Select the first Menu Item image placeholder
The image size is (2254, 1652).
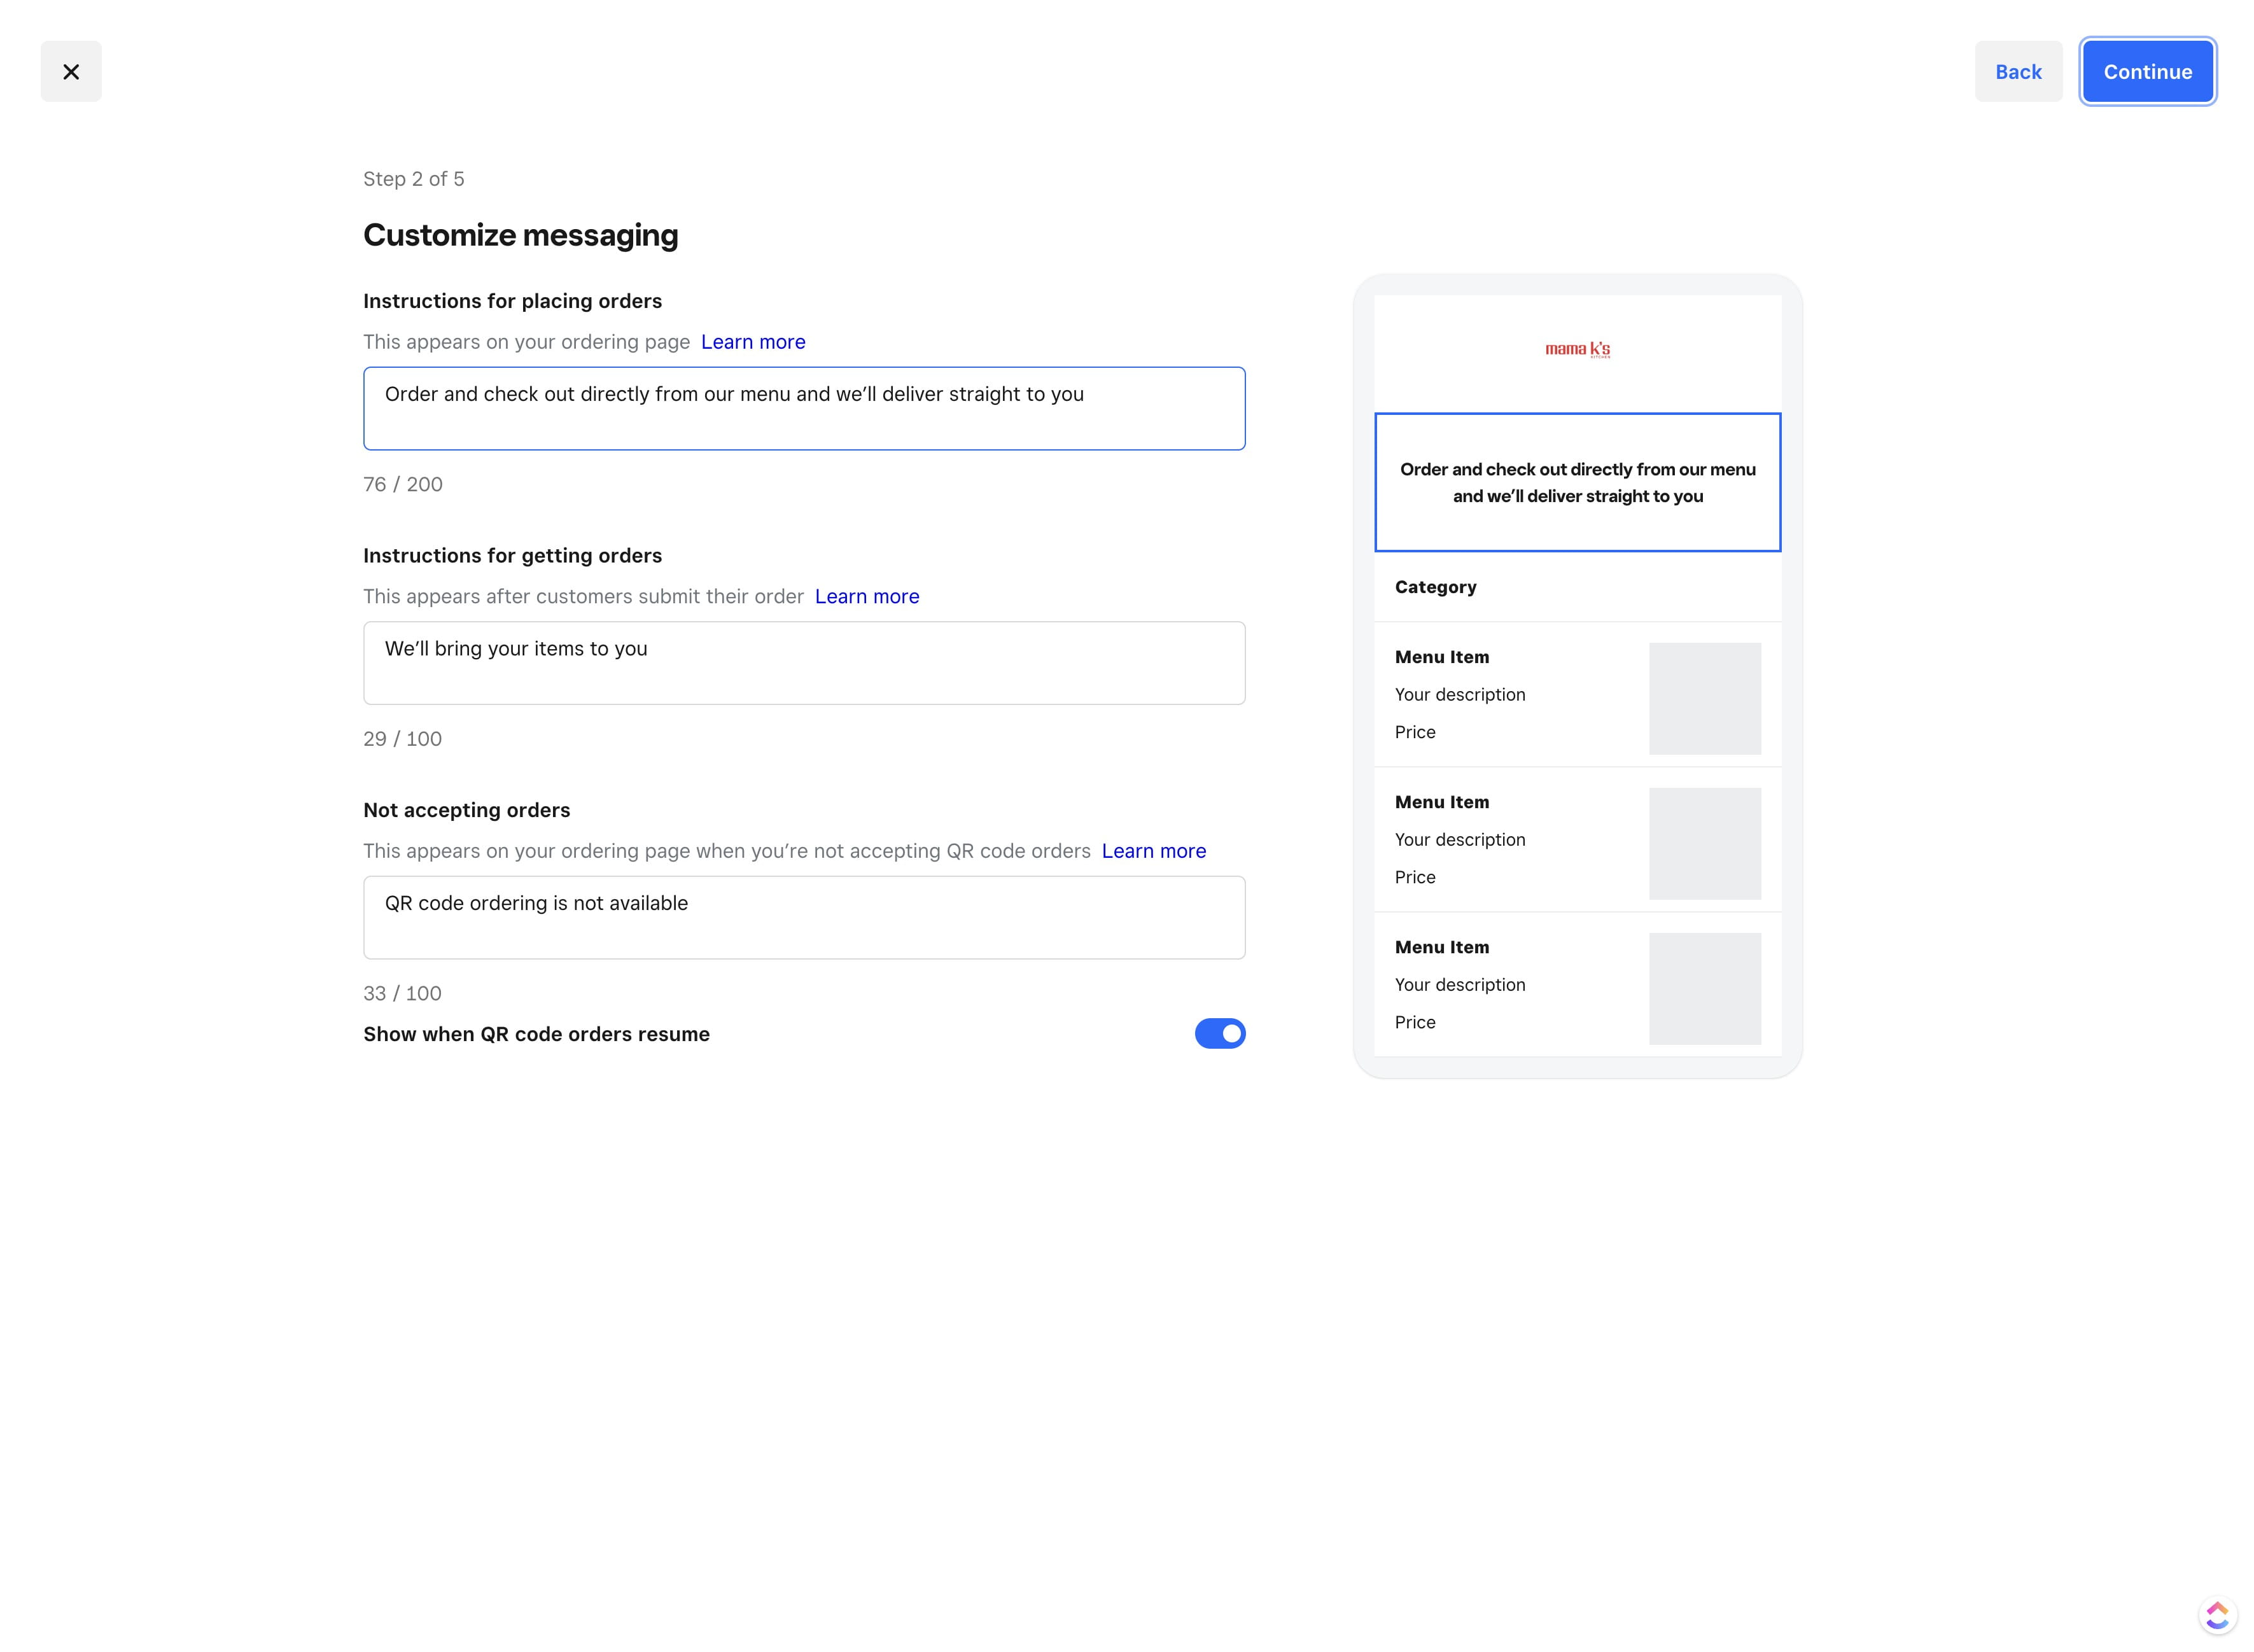[x=1704, y=698]
